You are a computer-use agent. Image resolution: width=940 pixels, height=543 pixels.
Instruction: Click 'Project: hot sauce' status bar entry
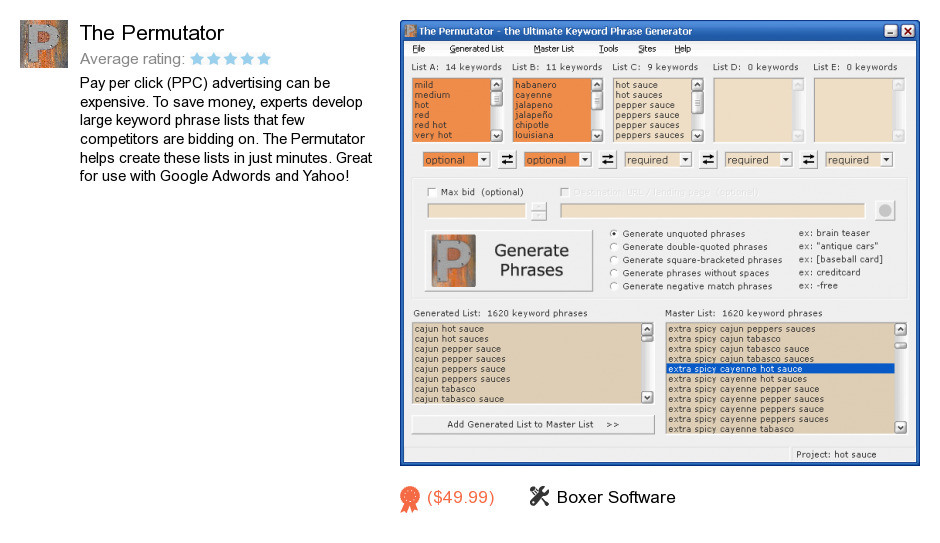click(x=836, y=454)
